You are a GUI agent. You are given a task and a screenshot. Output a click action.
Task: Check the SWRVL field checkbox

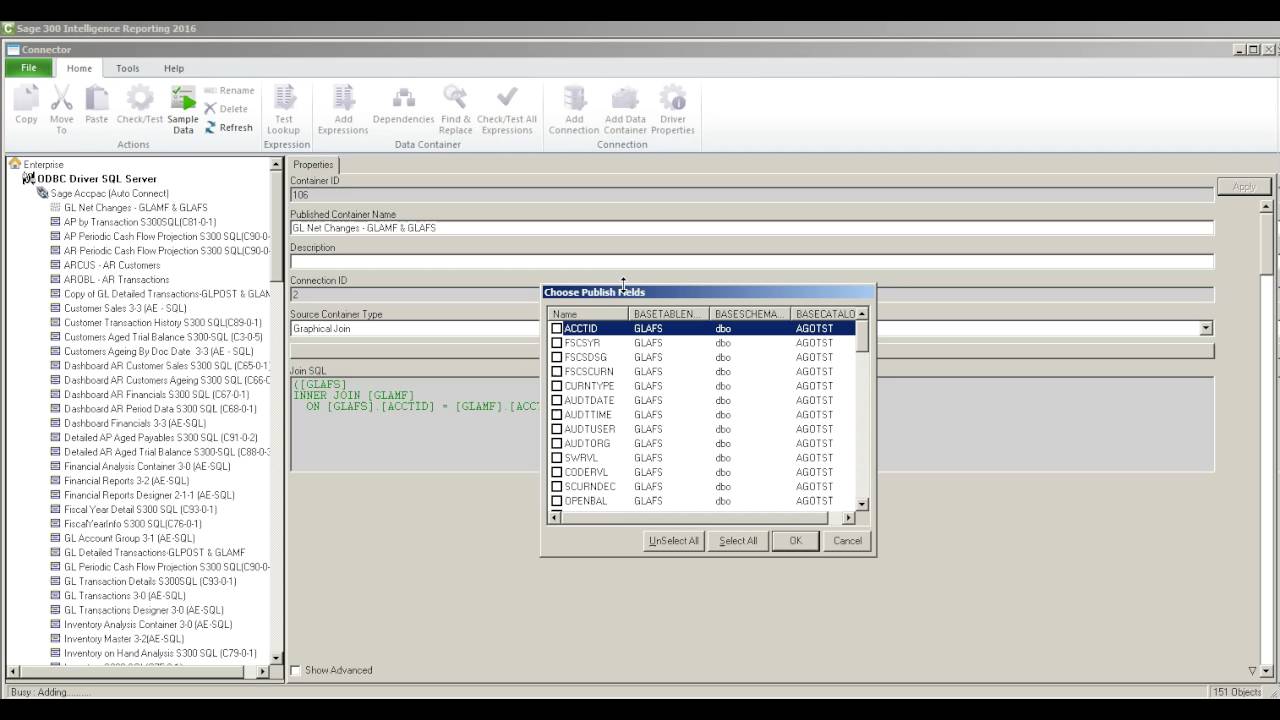[x=557, y=458]
